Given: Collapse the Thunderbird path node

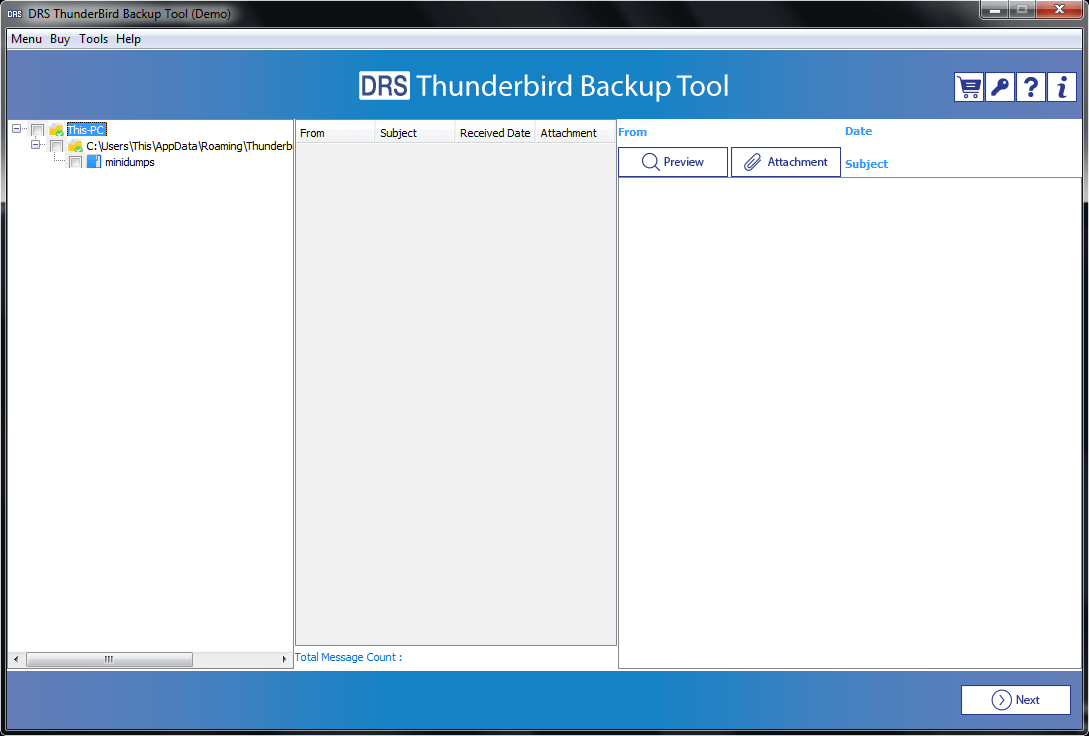Looking at the screenshot, I should point(36,145).
